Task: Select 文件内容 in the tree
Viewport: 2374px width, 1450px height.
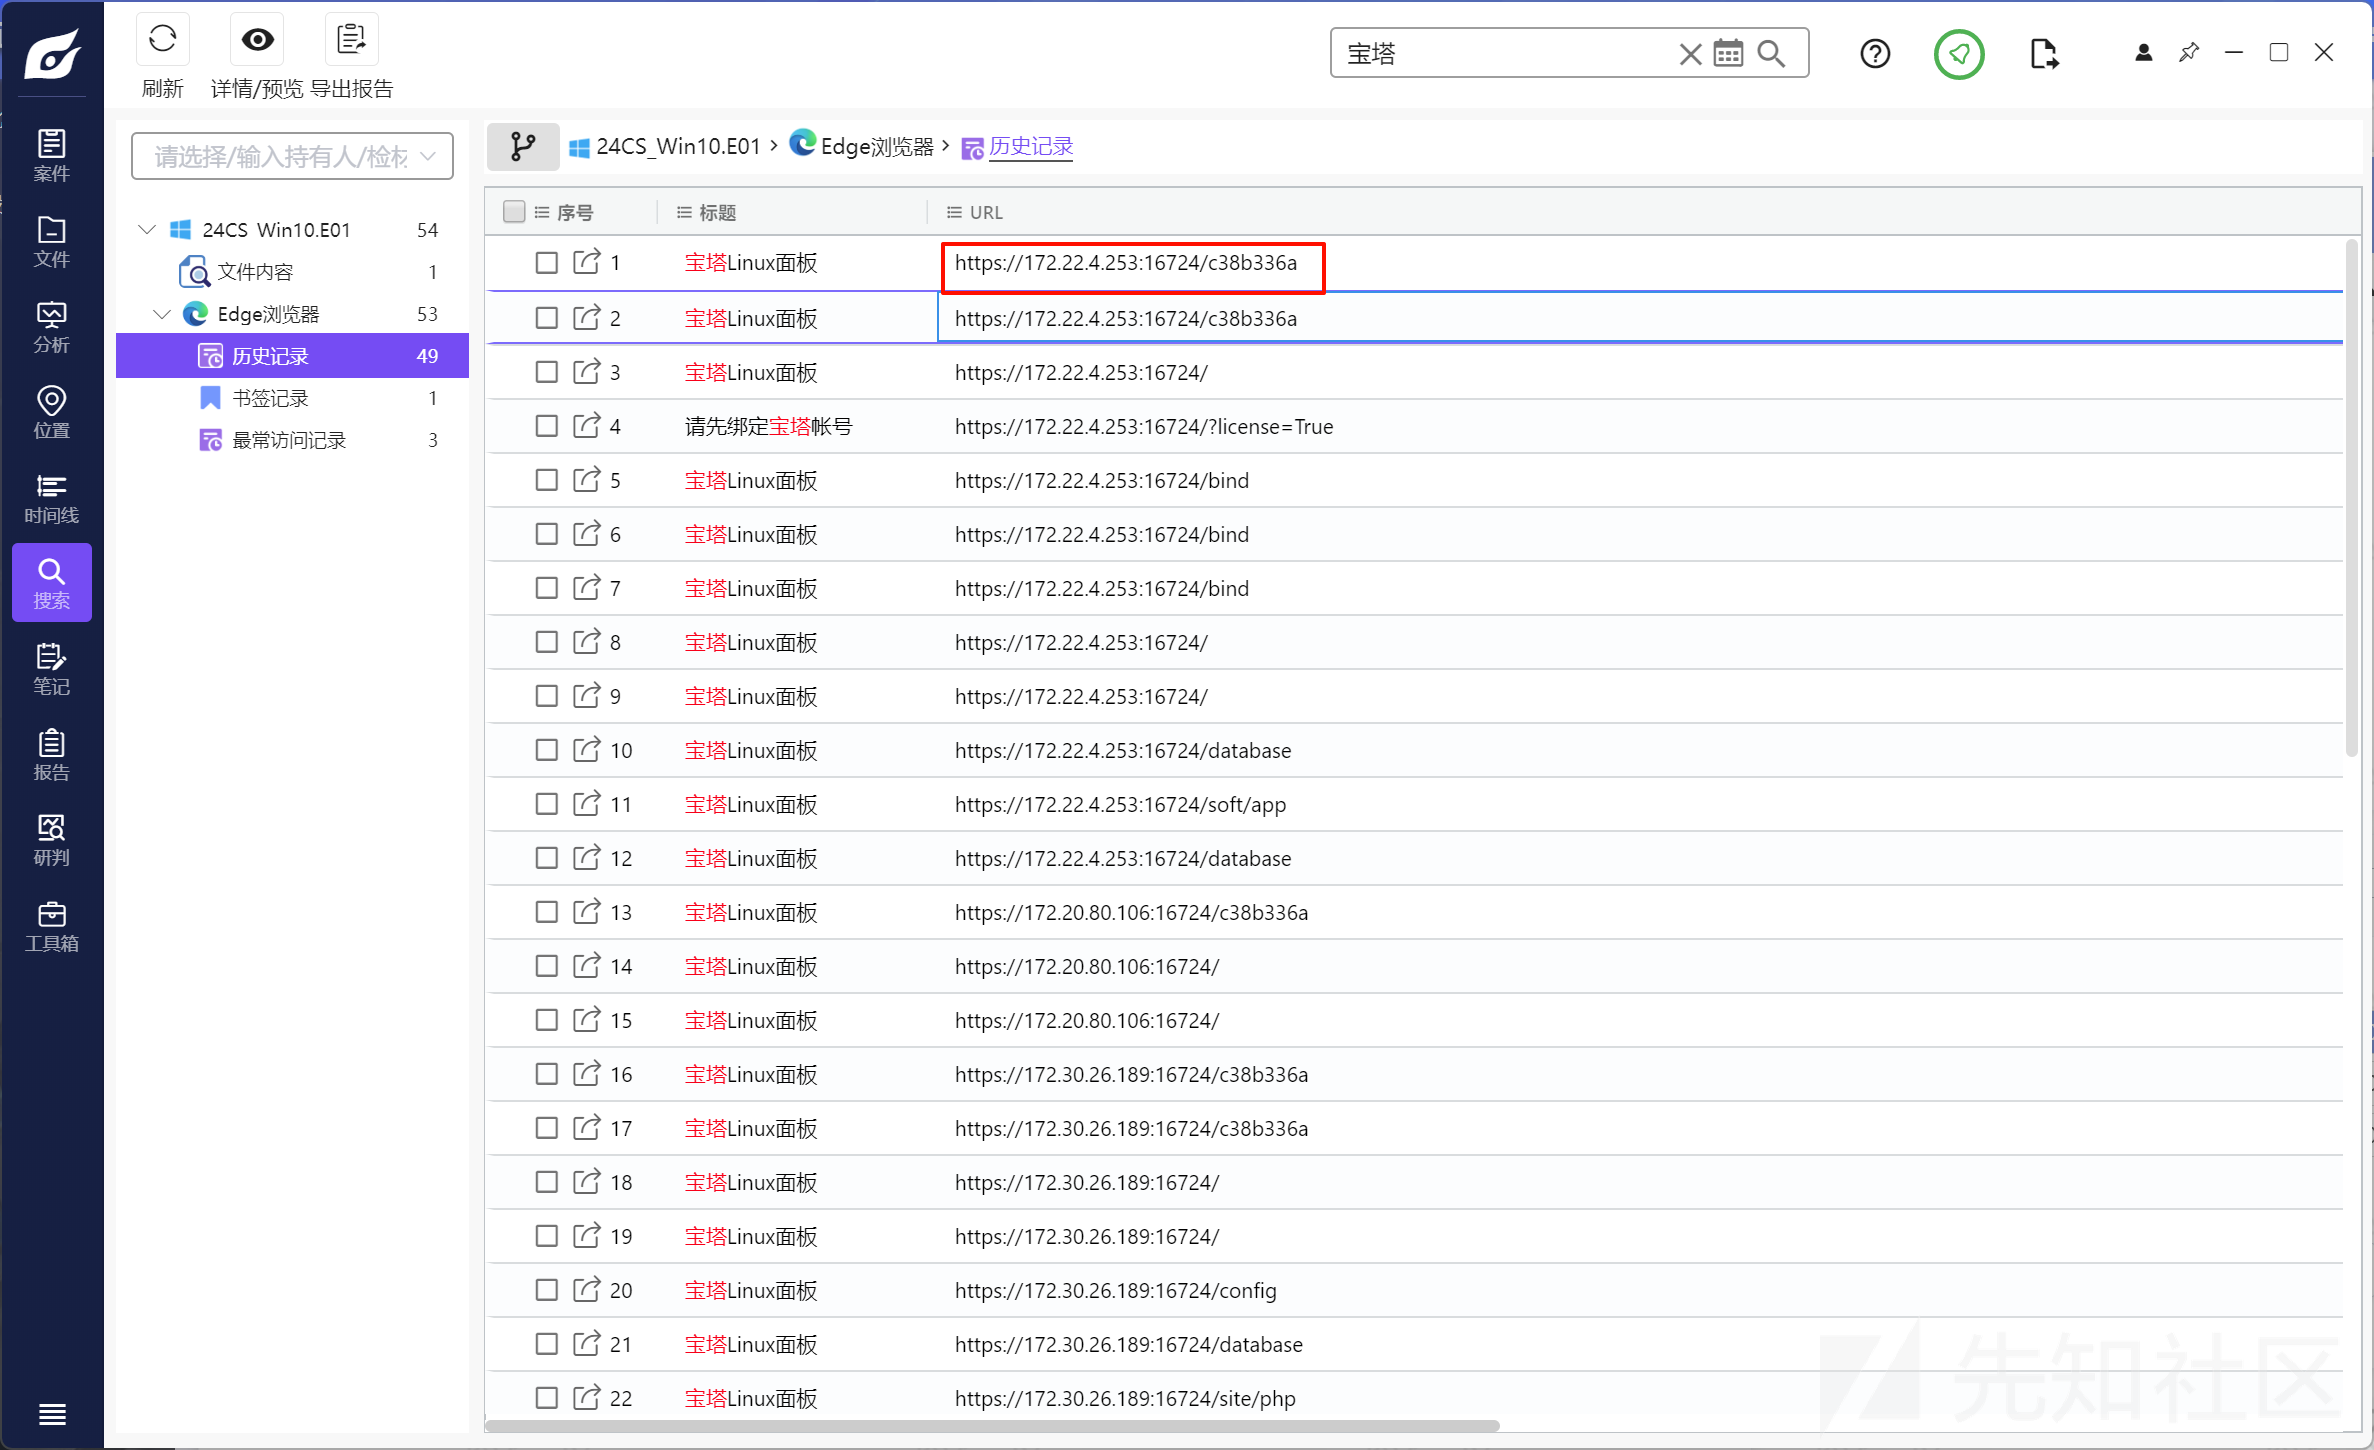Action: [255, 272]
